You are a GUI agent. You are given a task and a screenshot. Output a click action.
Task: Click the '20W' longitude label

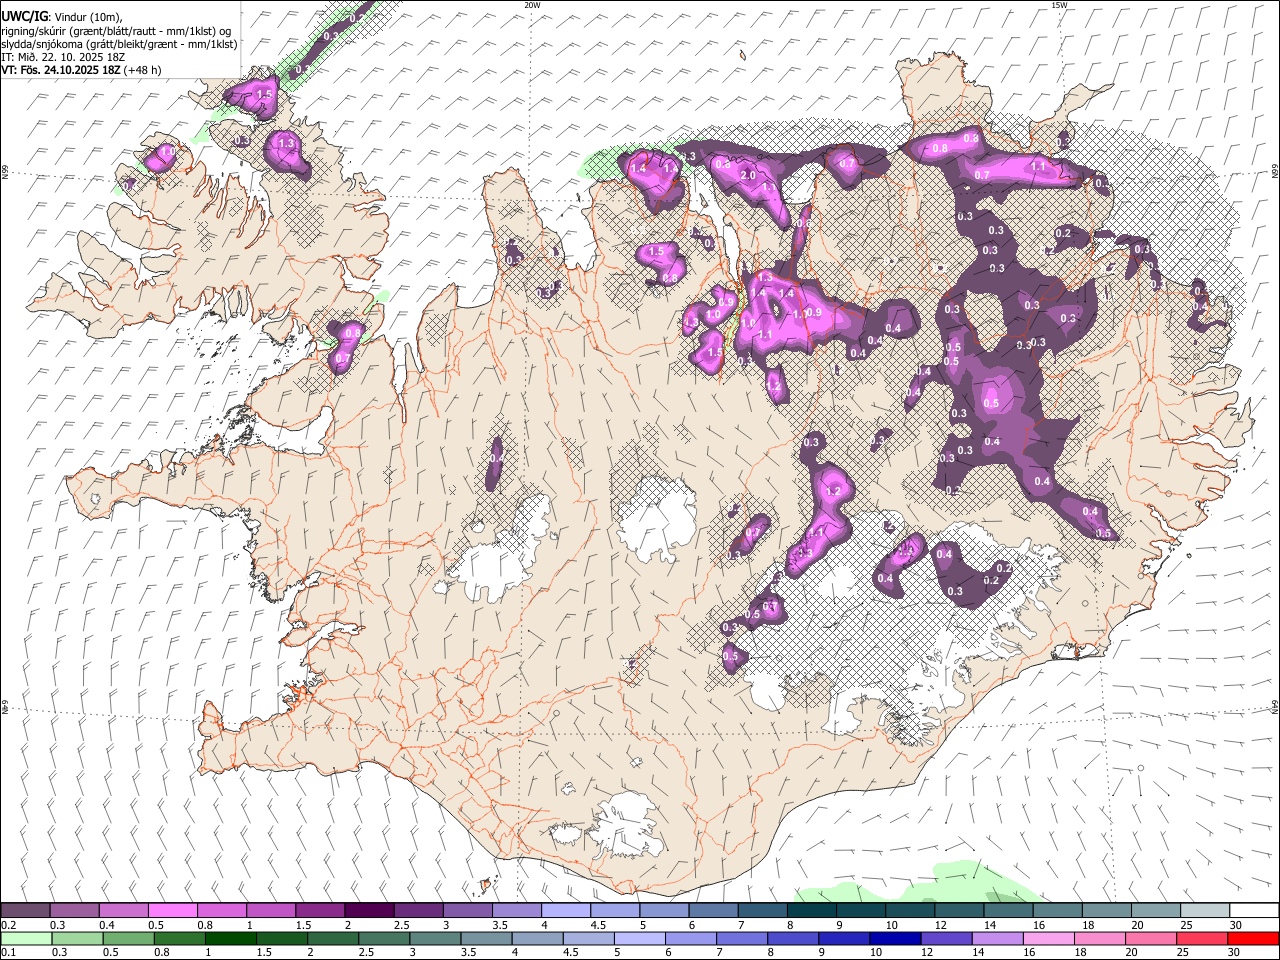point(532,5)
